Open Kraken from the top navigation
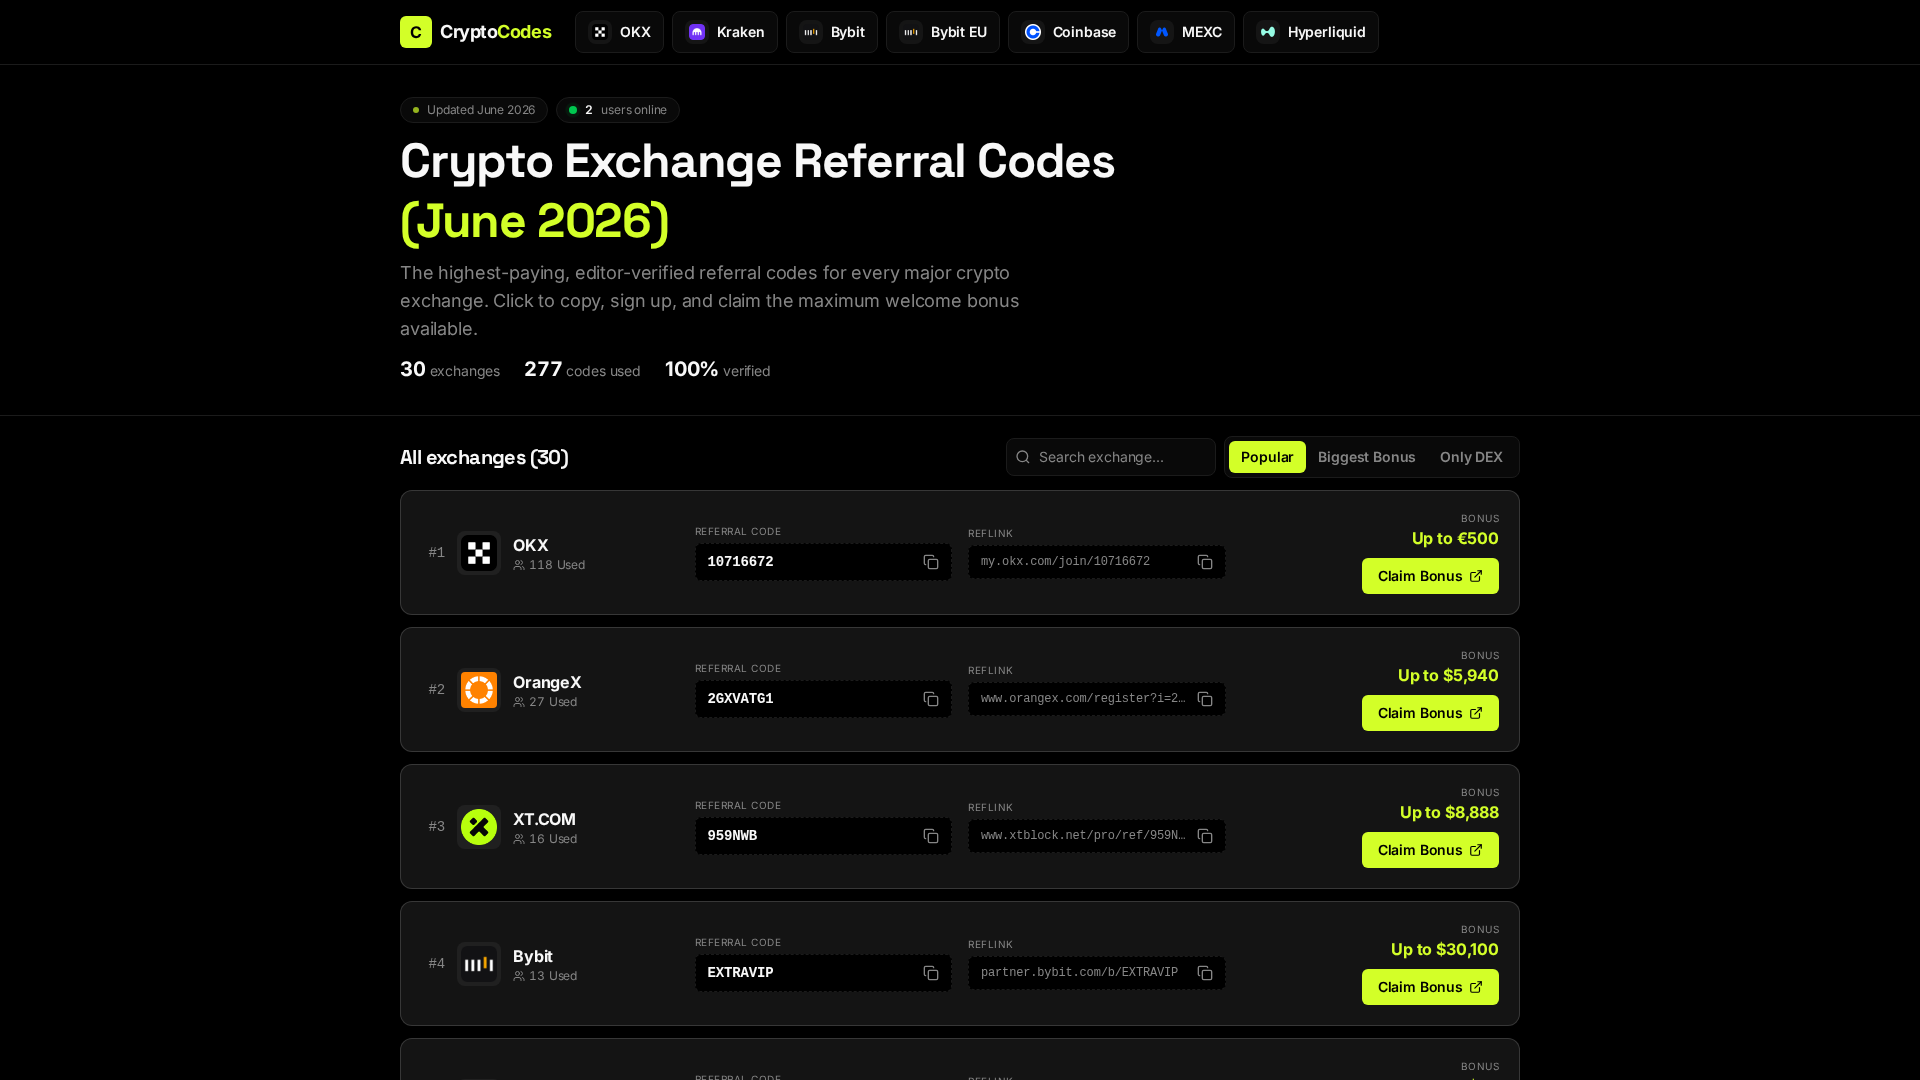 pos(725,32)
